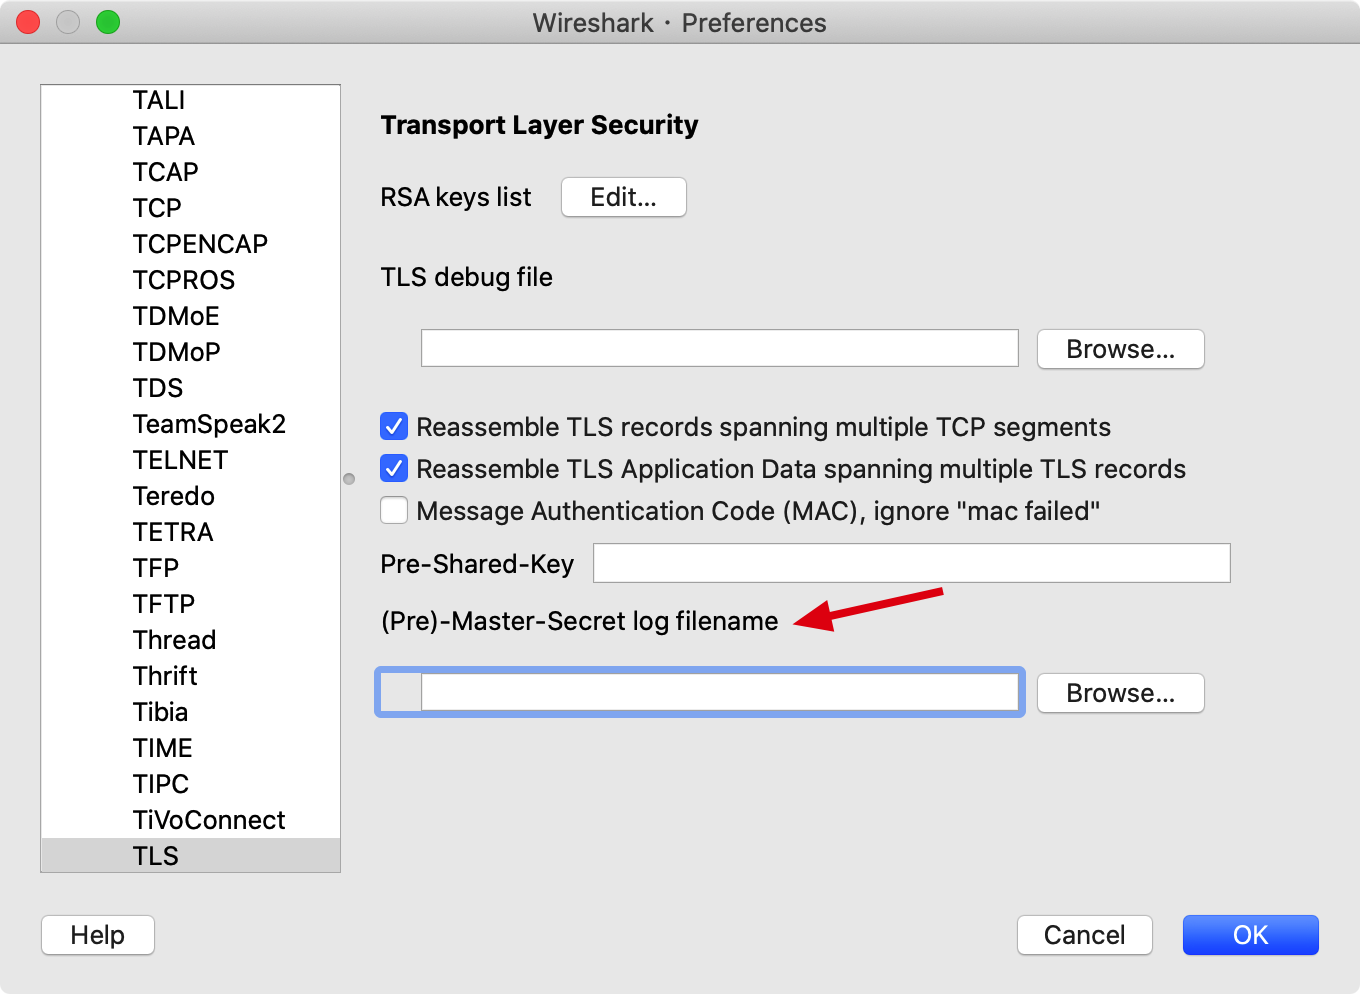The width and height of the screenshot is (1360, 994).
Task: Select Teredo protocol
Action: tap(190, 496)
